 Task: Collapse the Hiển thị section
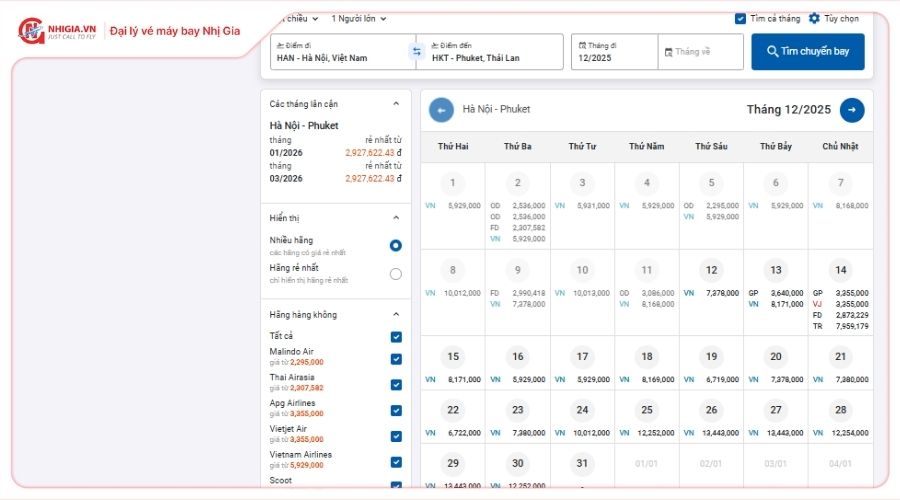[x=396, y=218]
